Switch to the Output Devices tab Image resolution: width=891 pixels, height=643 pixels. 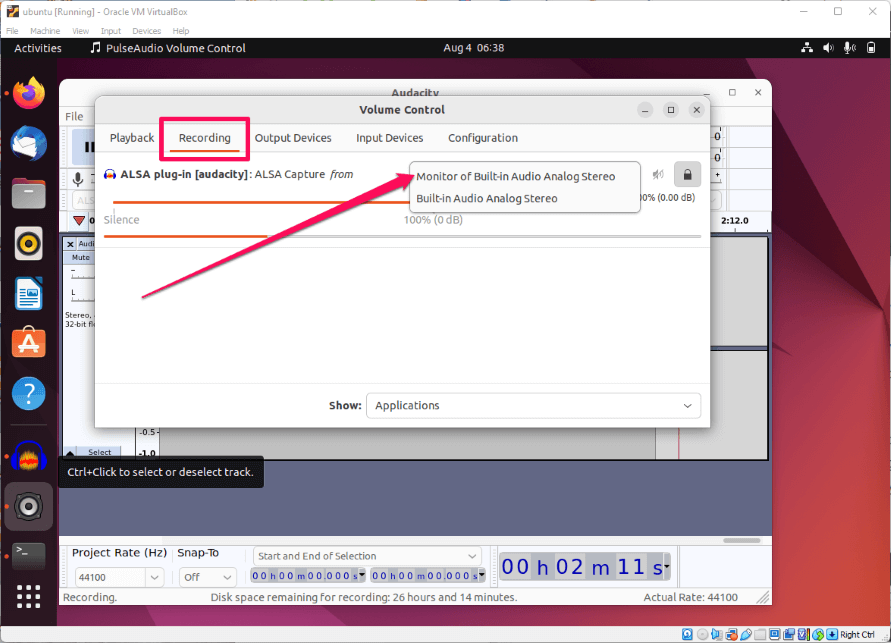(293, 138)
